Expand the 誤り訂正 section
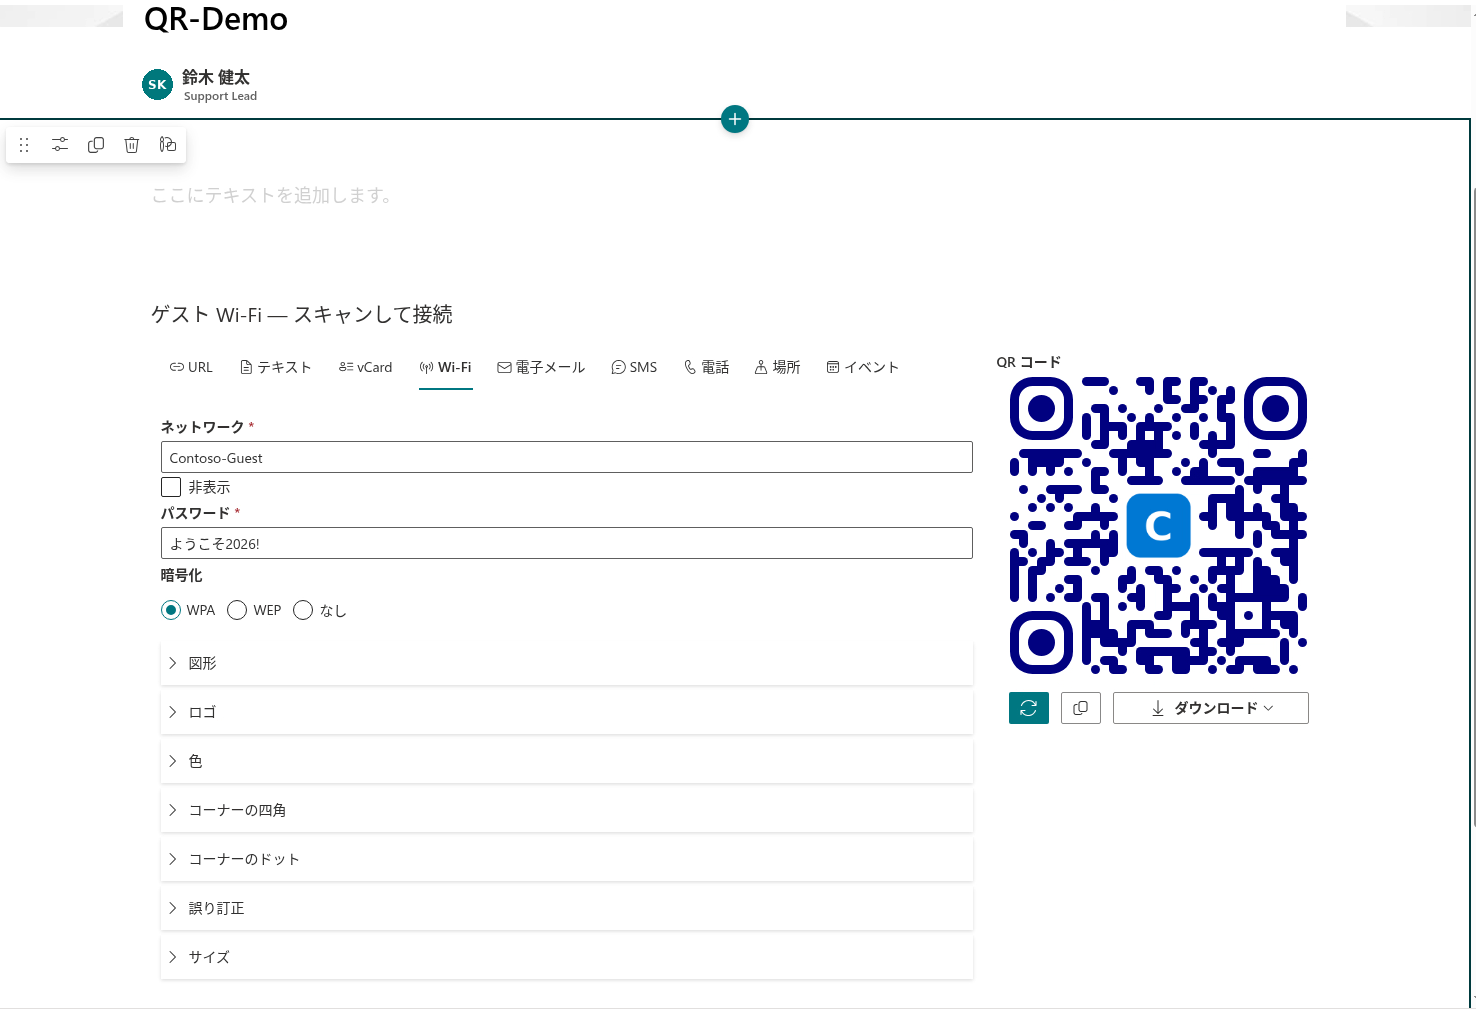The height and width of the screenshot is (1009, 1476). 566,908
